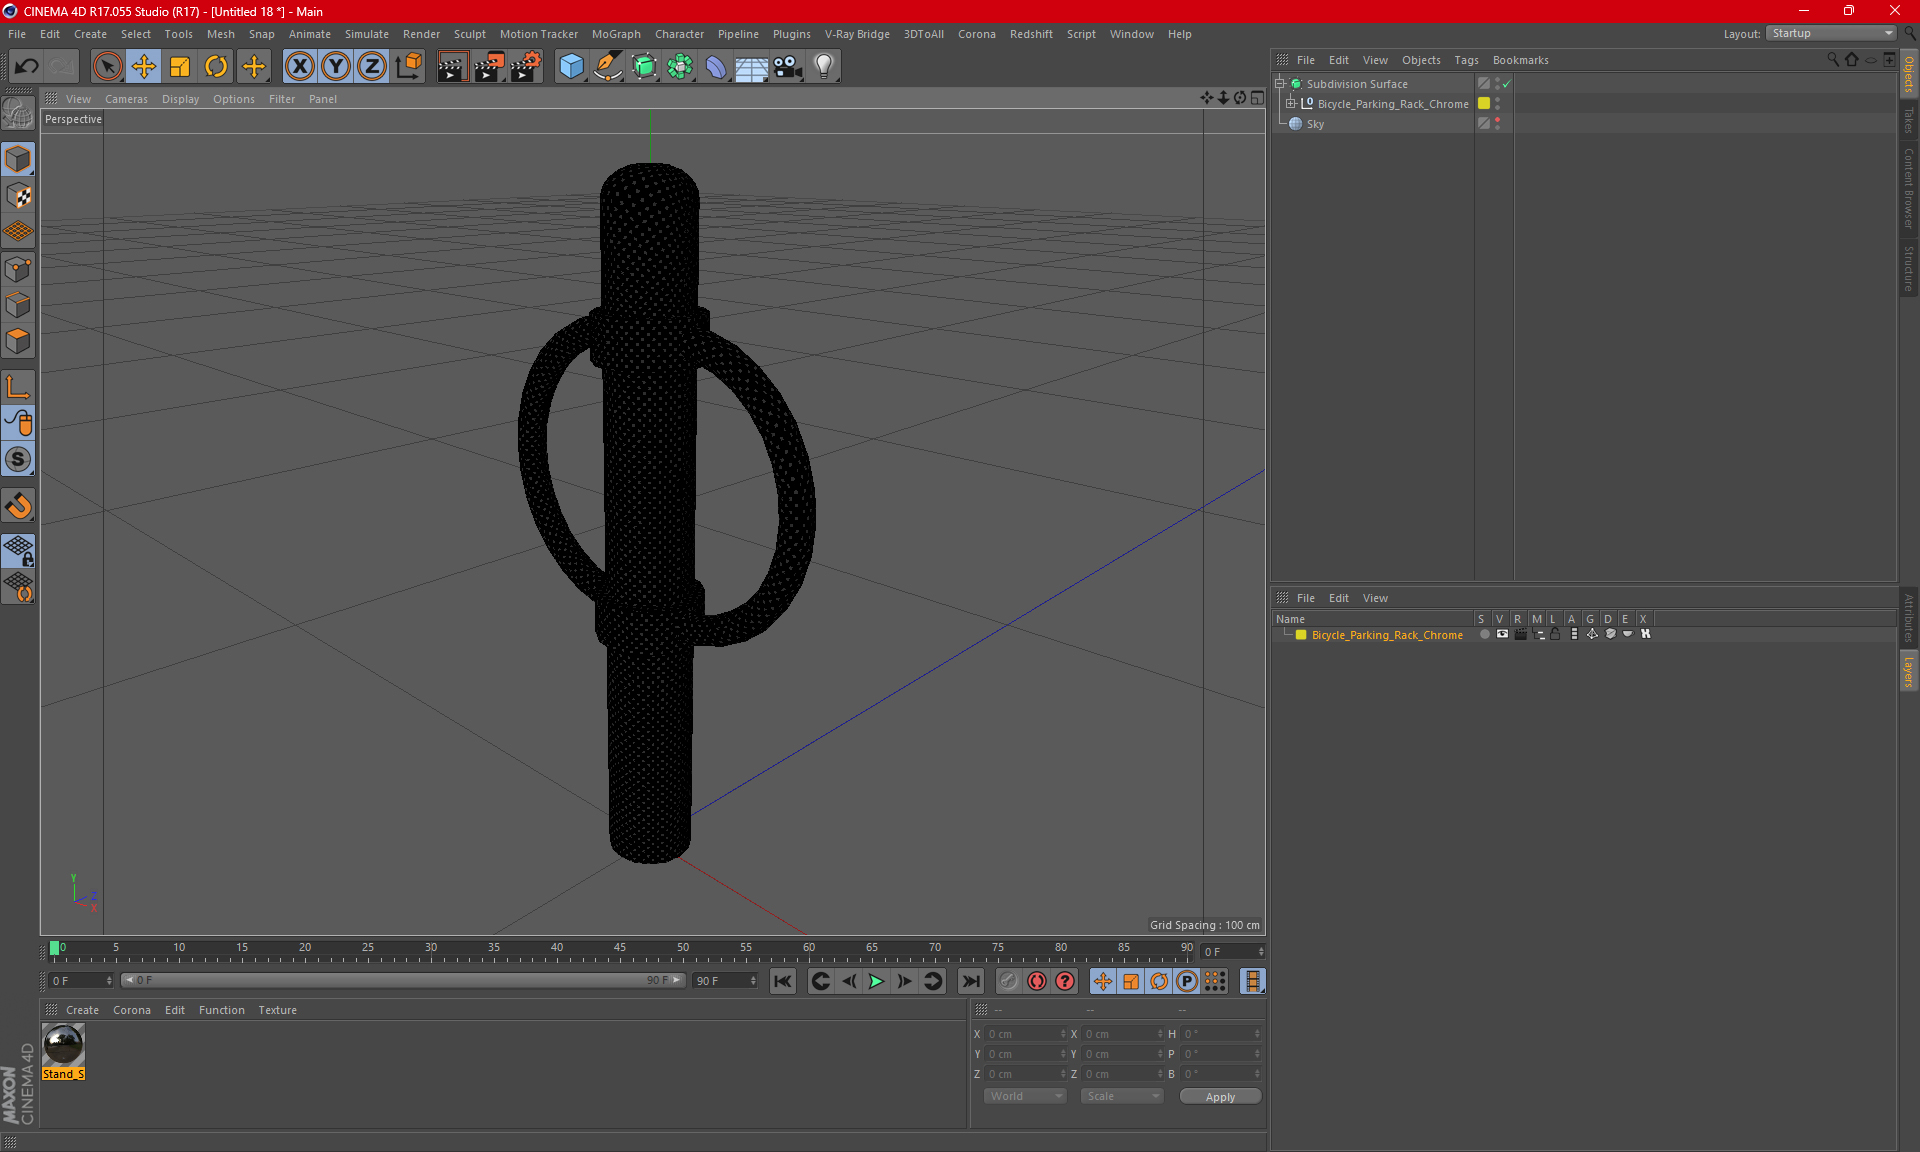Switch to Edges mode
This screenshot has height=1152, width=1920.
(18, 305)
